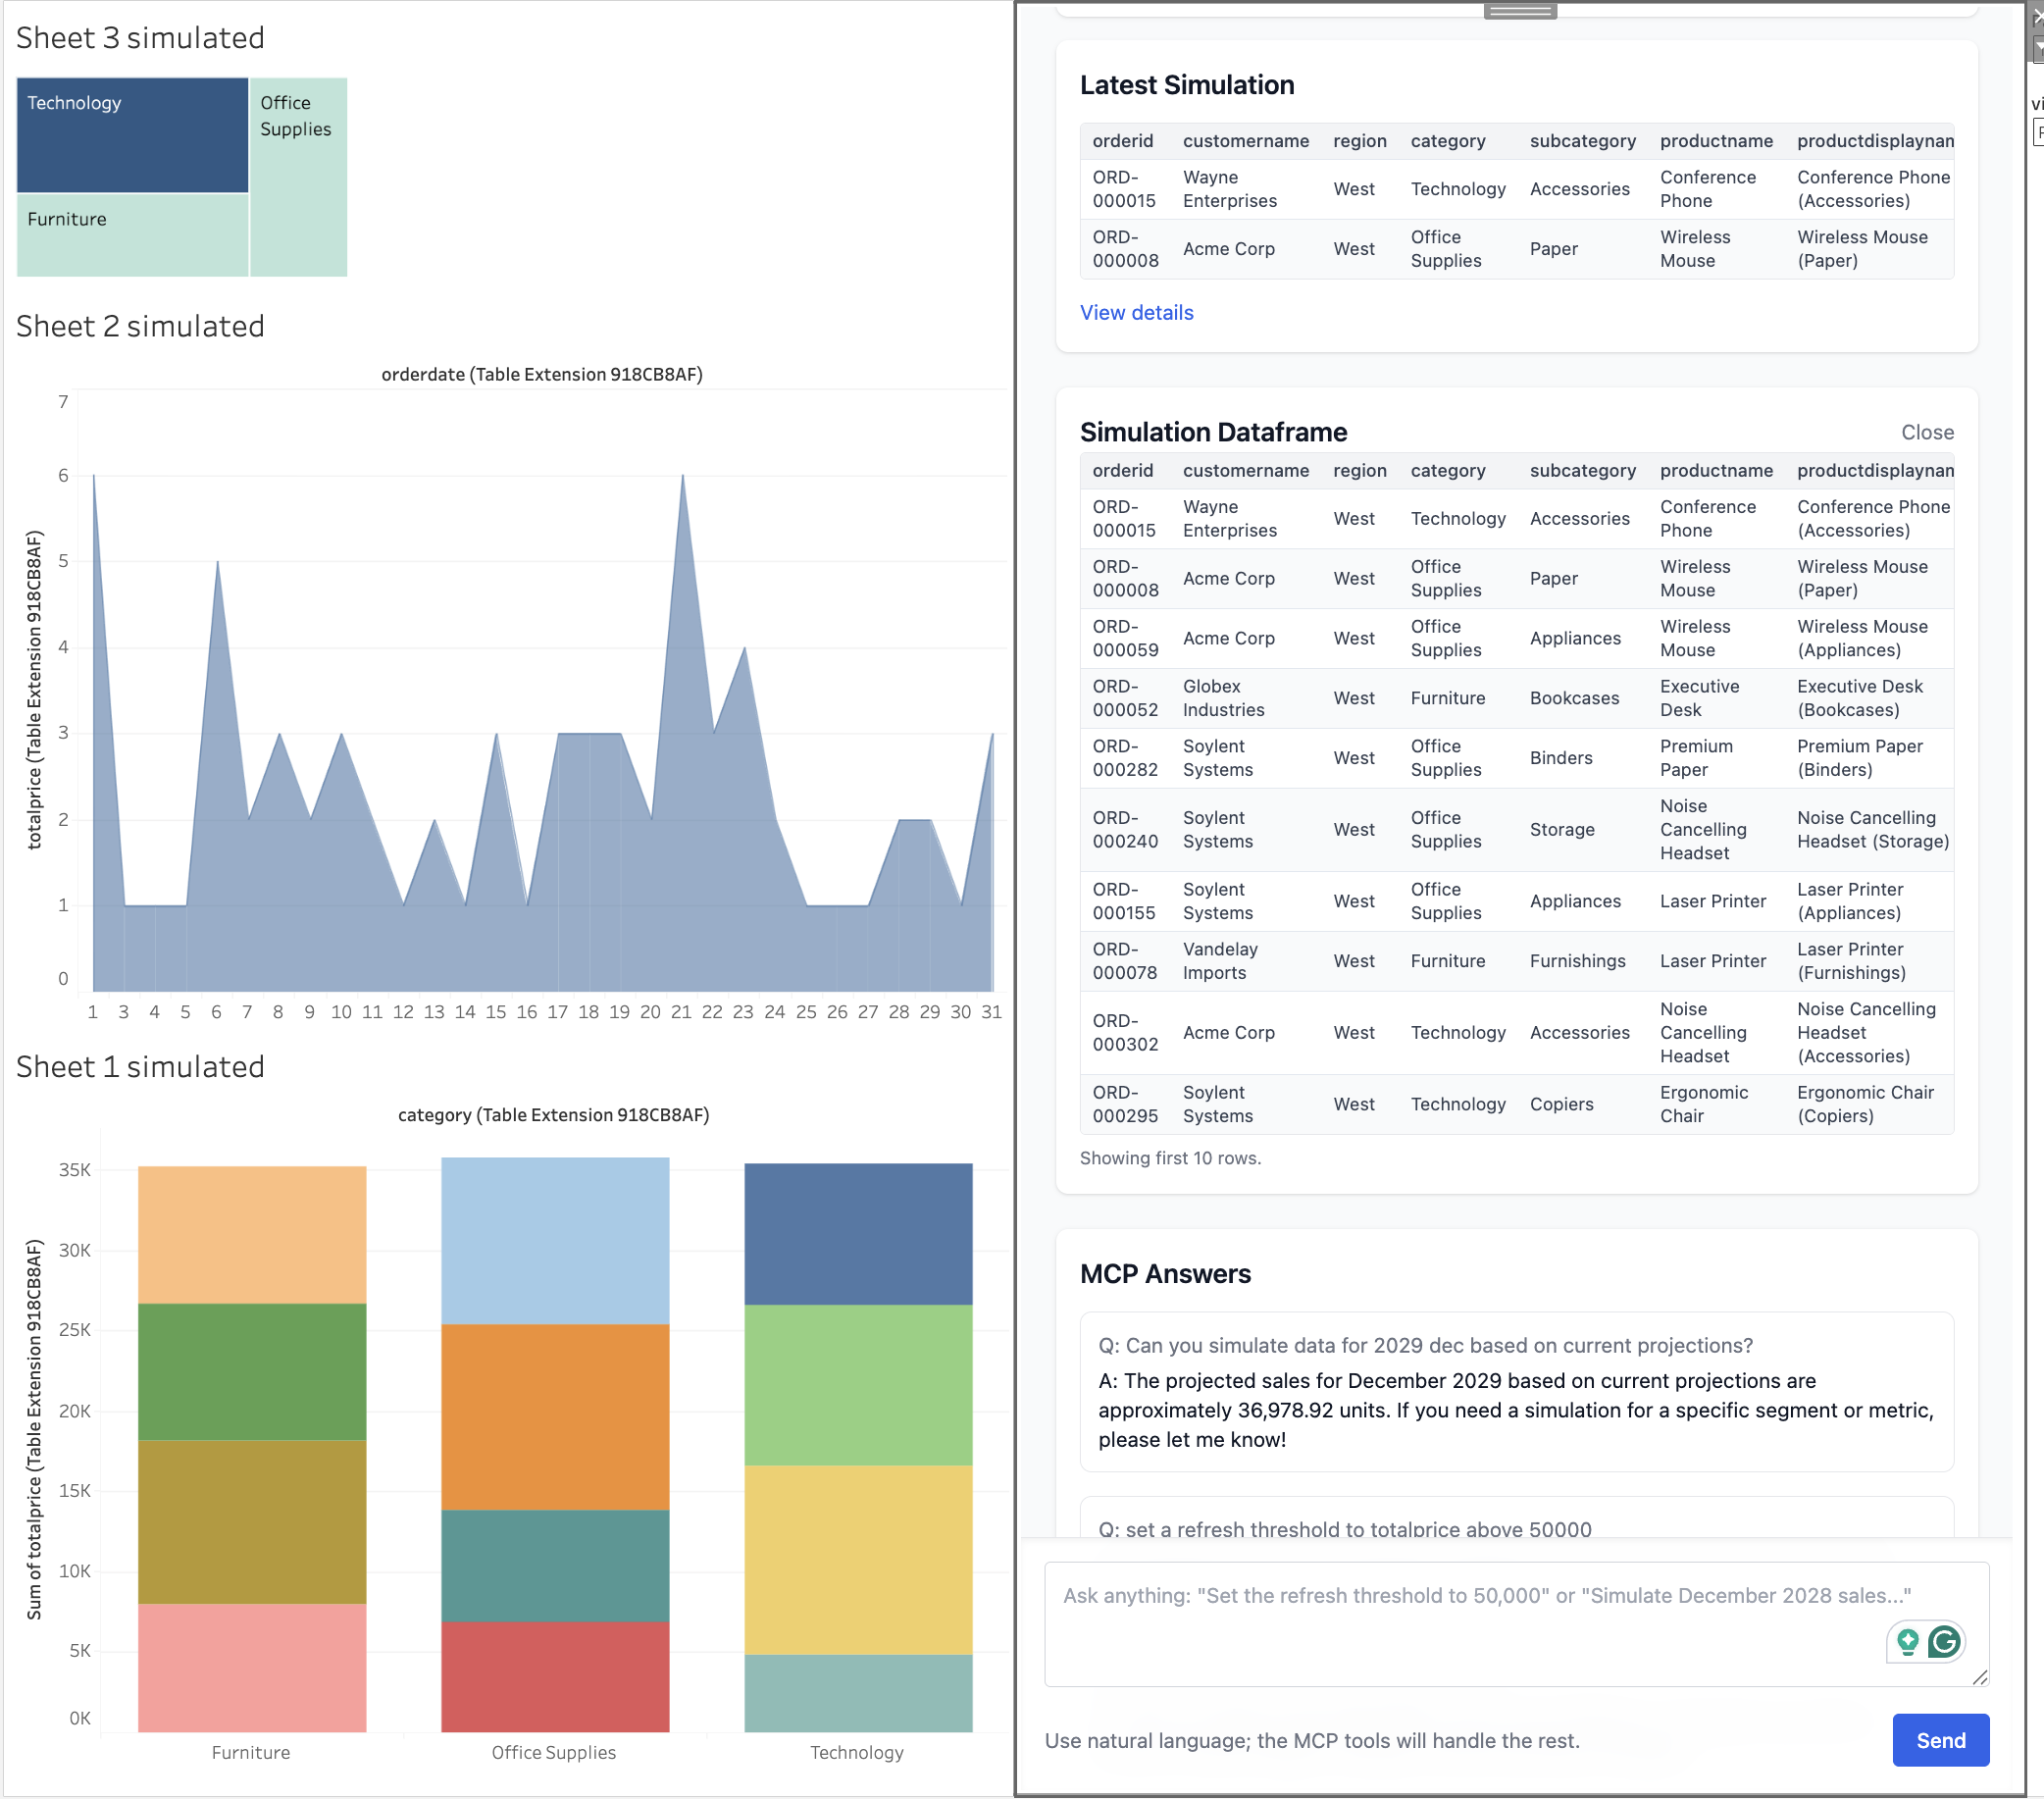2044x1799 pixels.
Task: Click the gray drag handle at panel top
Action: click(1519, 10)
